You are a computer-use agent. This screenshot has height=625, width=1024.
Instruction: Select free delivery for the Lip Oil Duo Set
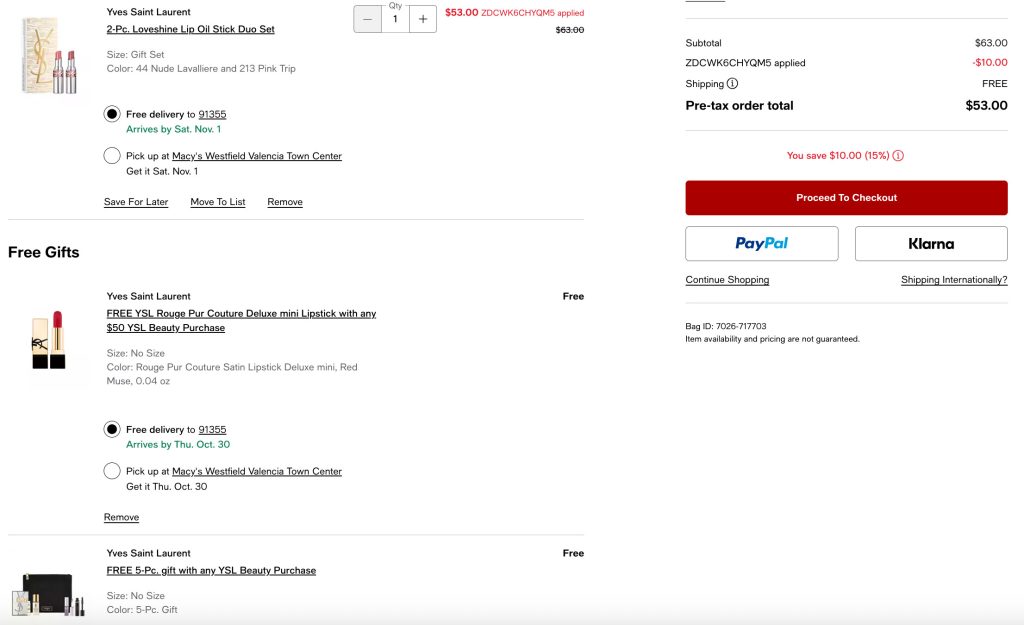click(x=112, y=114)
